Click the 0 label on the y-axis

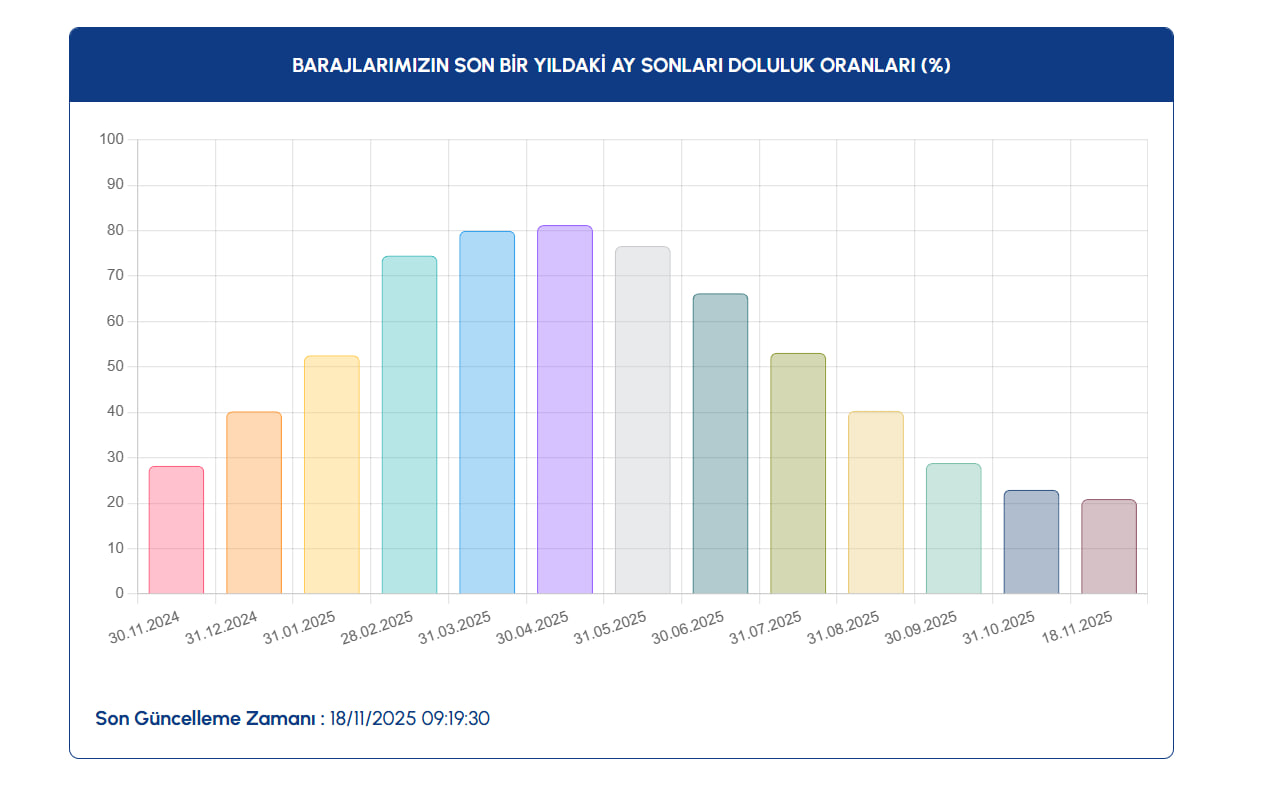click(x=119, y=593)
